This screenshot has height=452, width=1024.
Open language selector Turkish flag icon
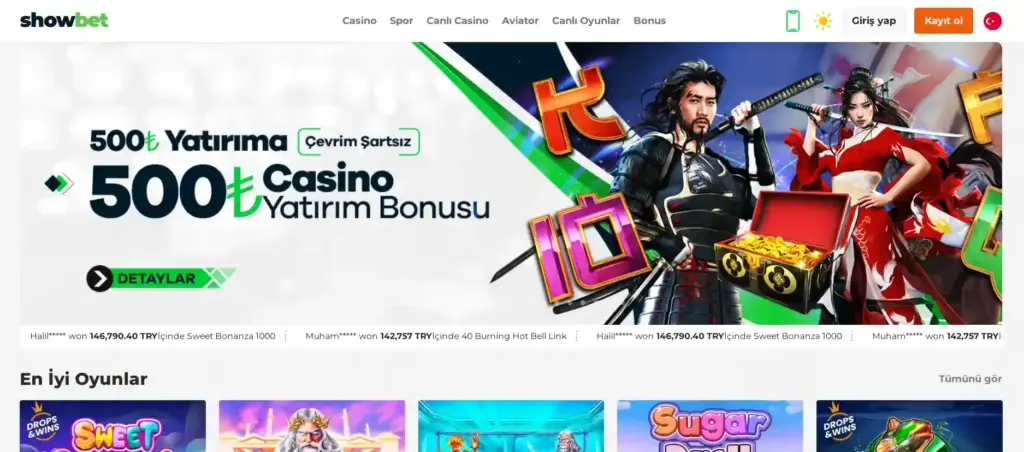pos(992,21)
